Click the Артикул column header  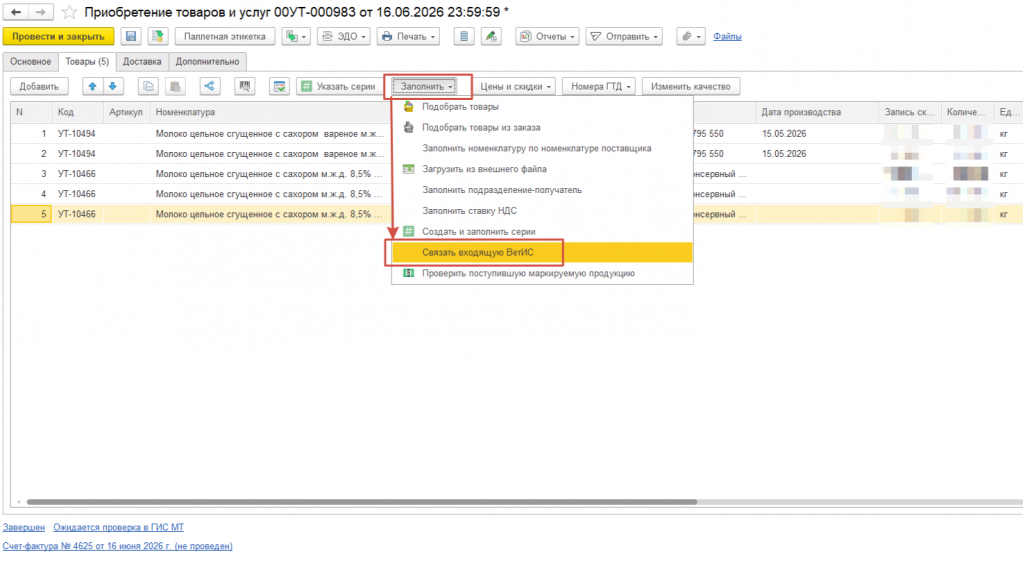point(127,112)
